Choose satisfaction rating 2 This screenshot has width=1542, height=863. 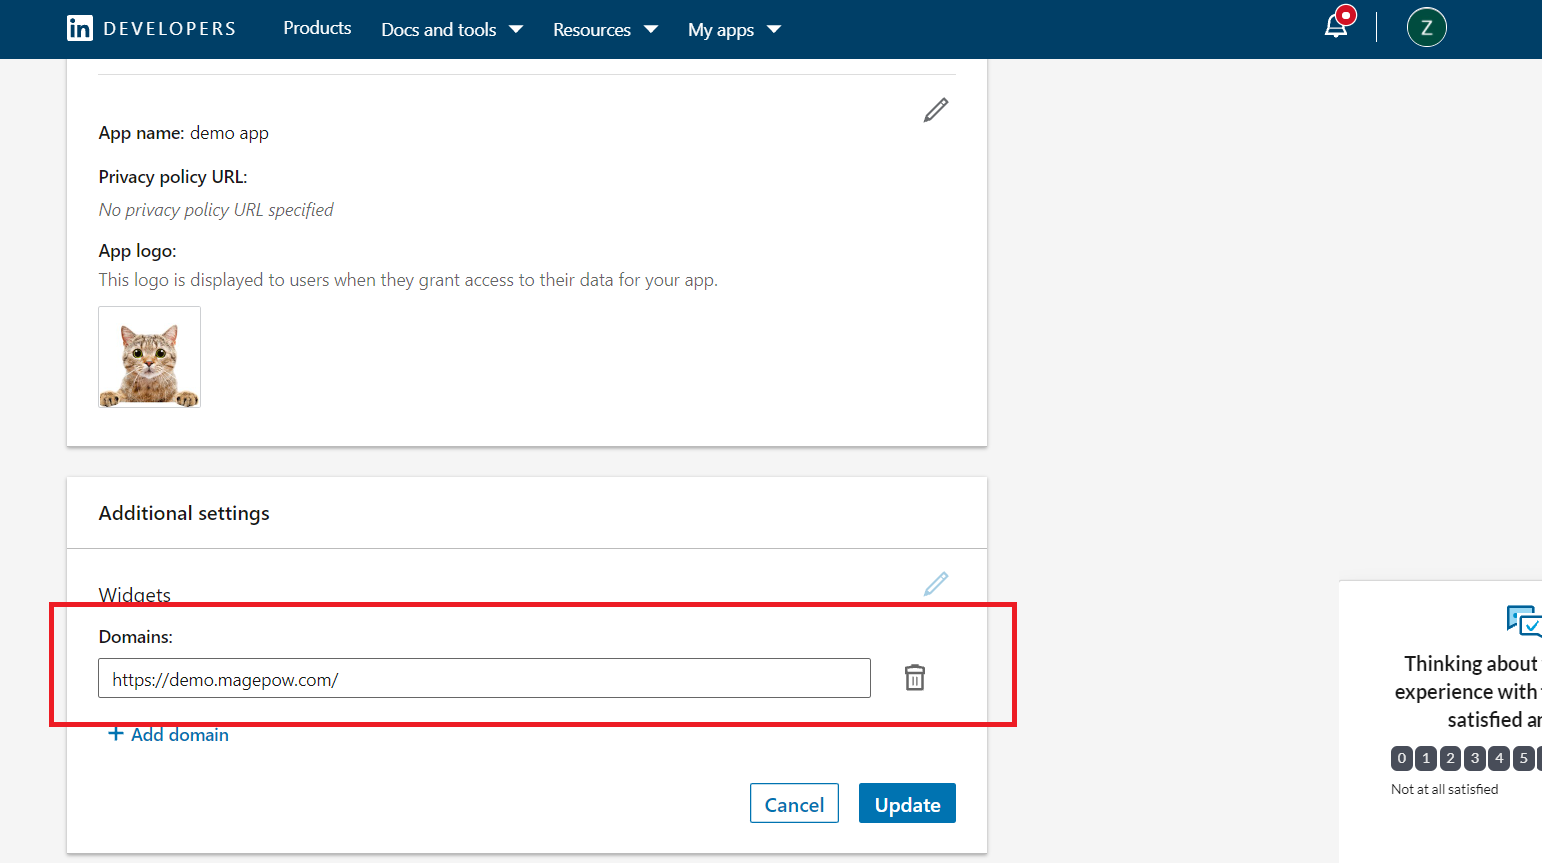pos(1450,758)
